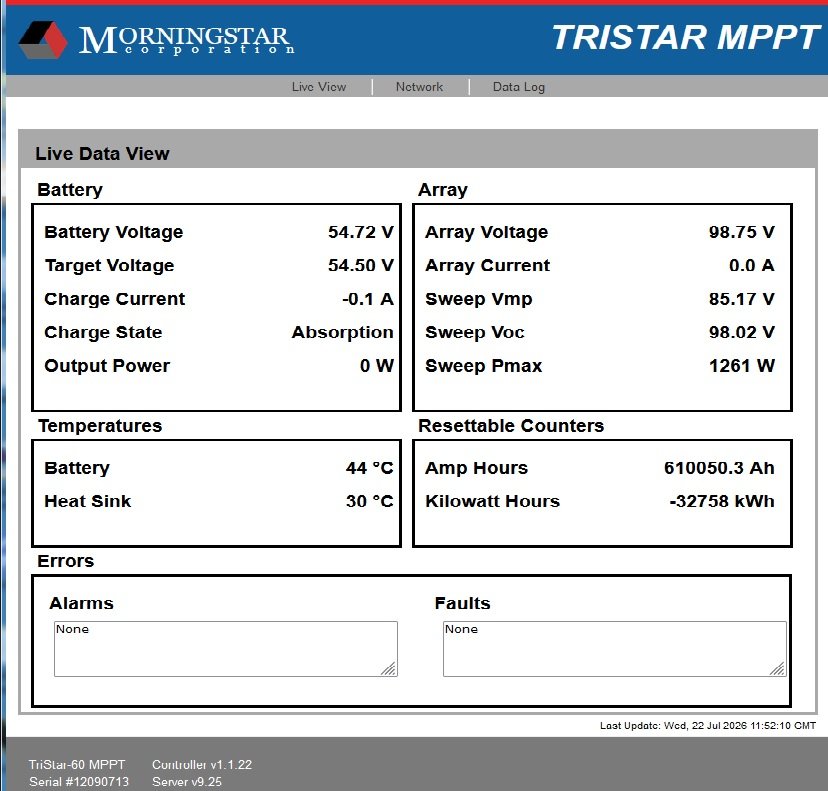The width and height of the screenshot is (828, 791).
Task: Click the Morningstar corporation wordmark
Action: pos(186,41)
